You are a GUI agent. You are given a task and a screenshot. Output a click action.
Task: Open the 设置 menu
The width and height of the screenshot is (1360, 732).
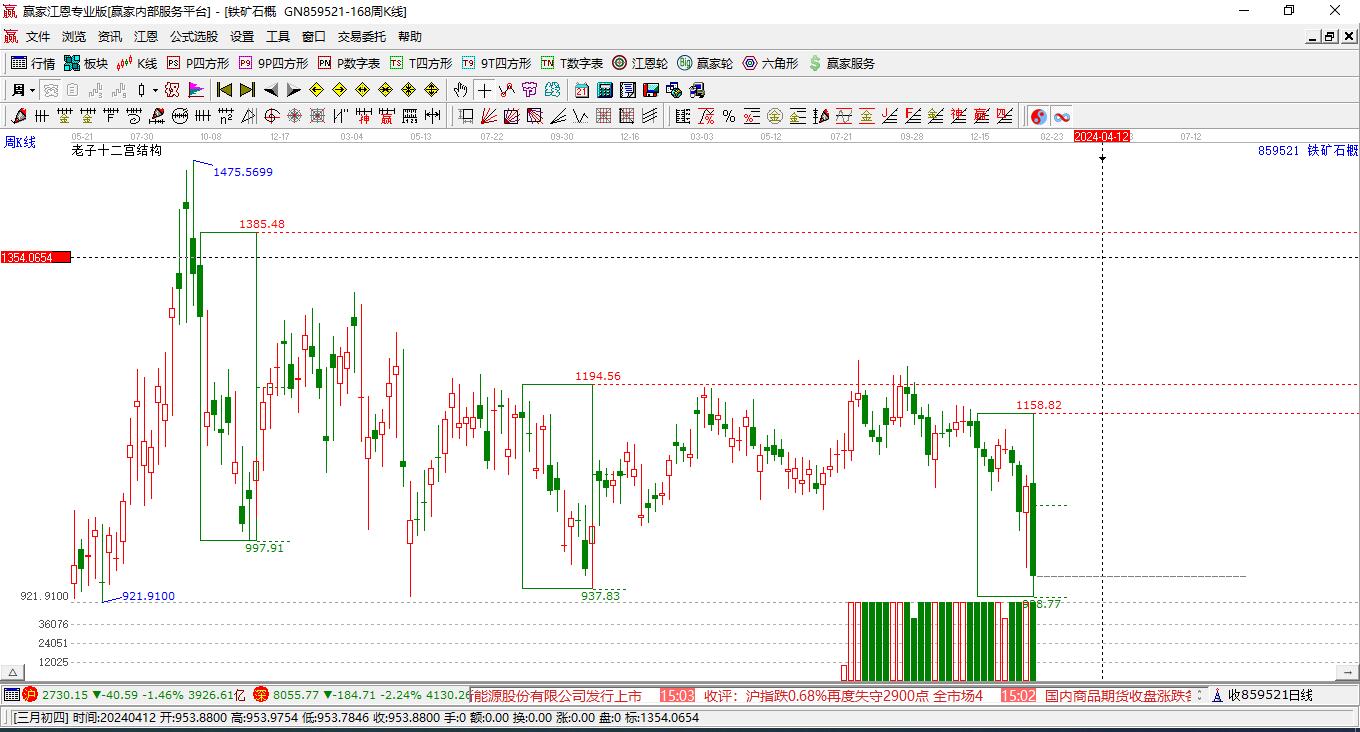[x=242, y=36]
